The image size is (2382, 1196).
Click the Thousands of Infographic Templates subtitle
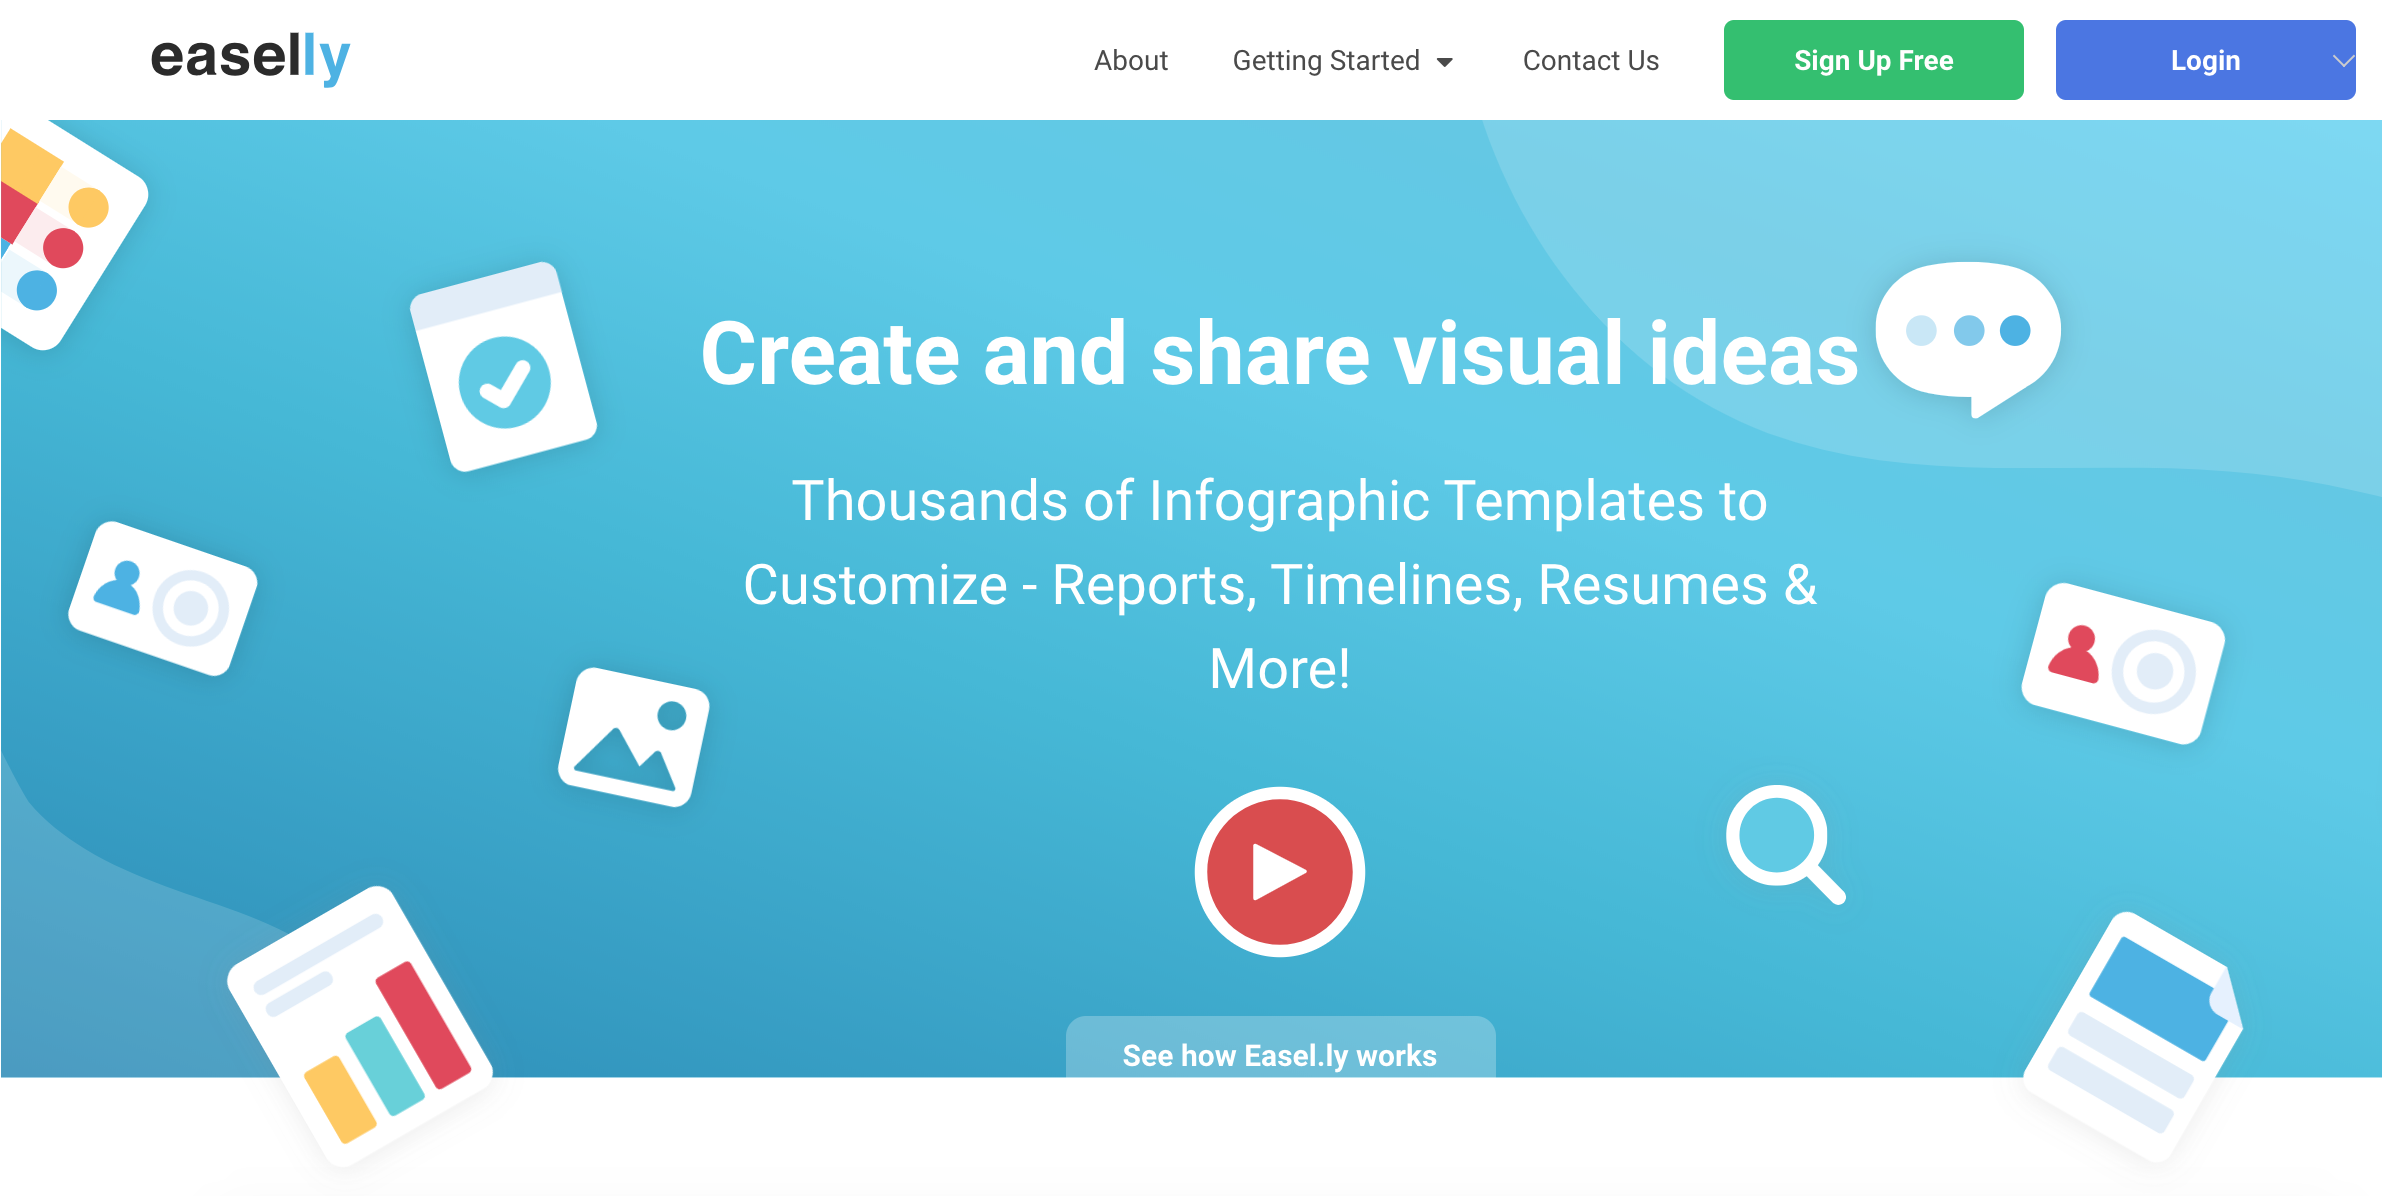click(1280, 584)
